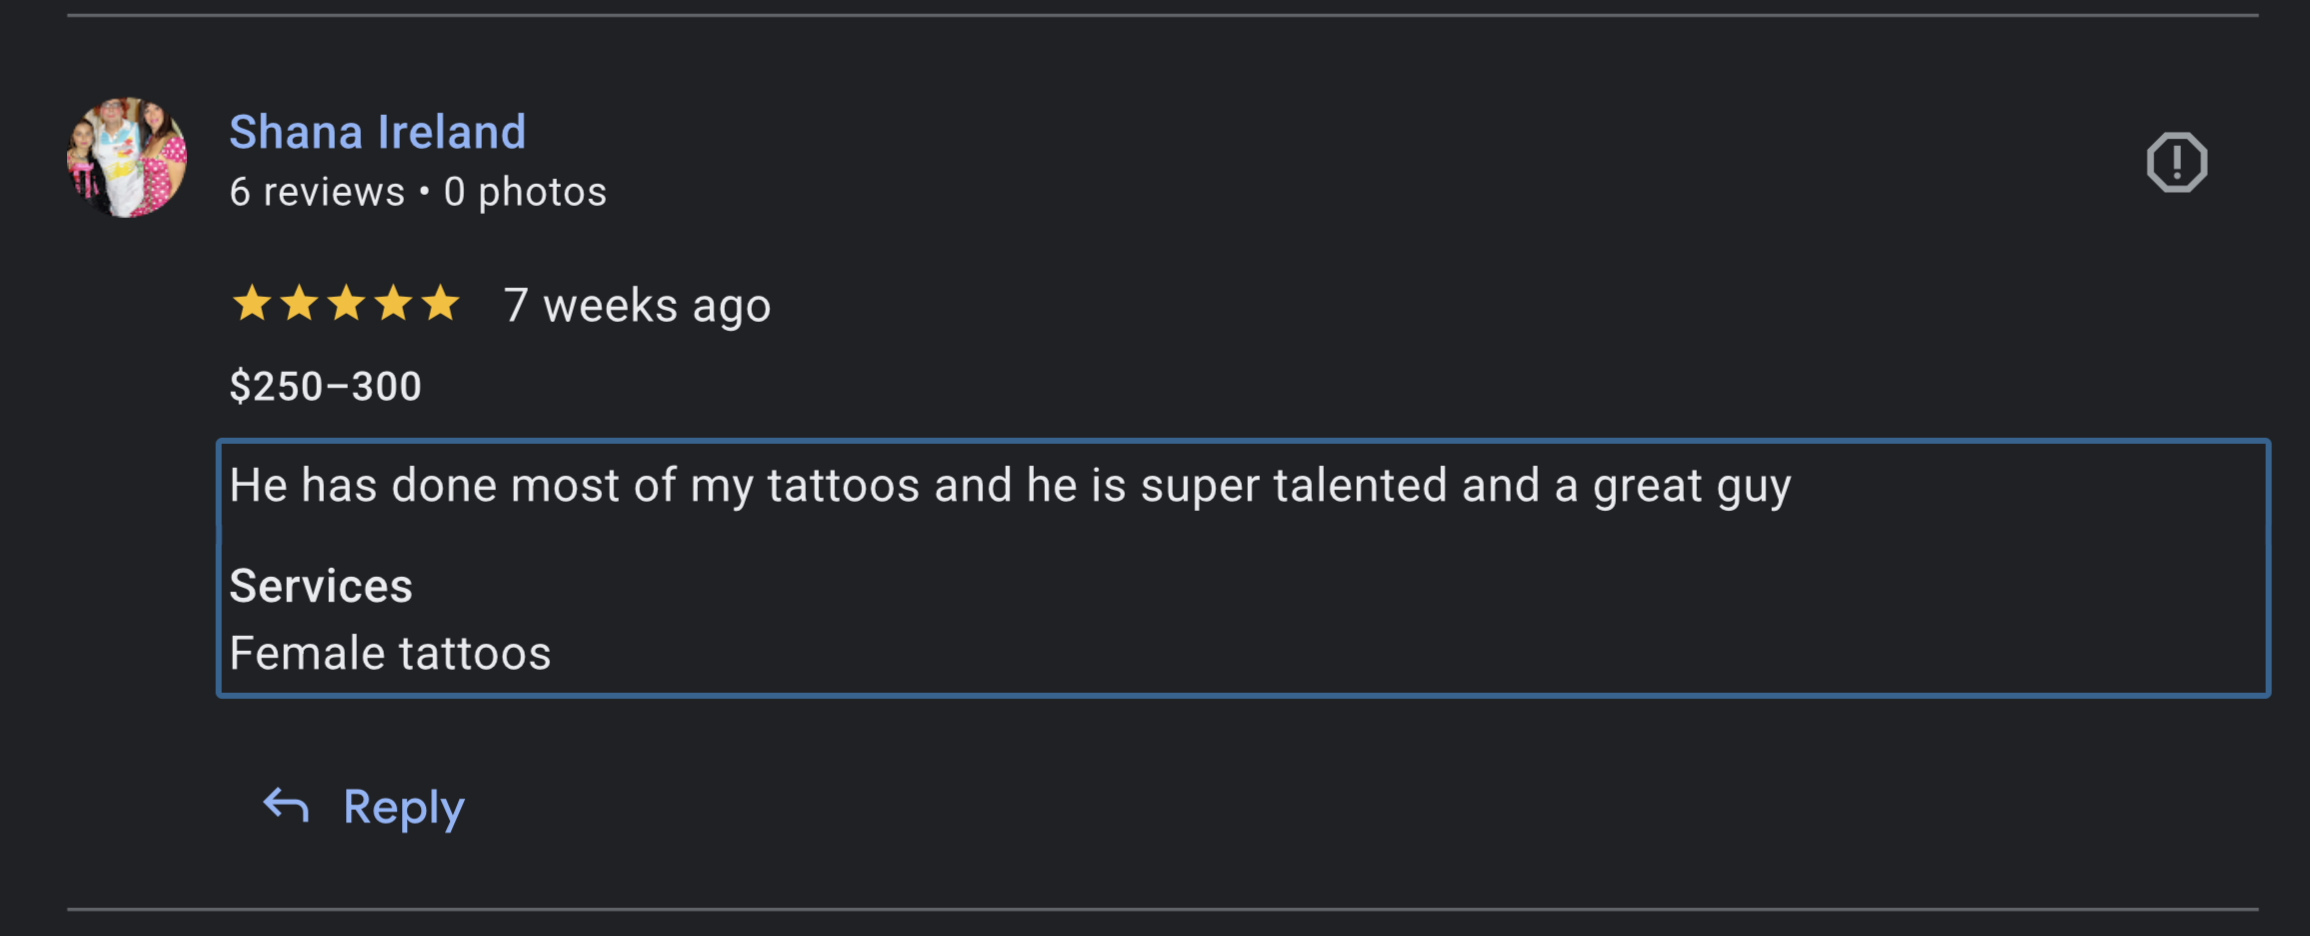Flag Shana Ireland's review as inappropriate
The height and width of the screenshot is (936, 2310).
click(2176, 162)
